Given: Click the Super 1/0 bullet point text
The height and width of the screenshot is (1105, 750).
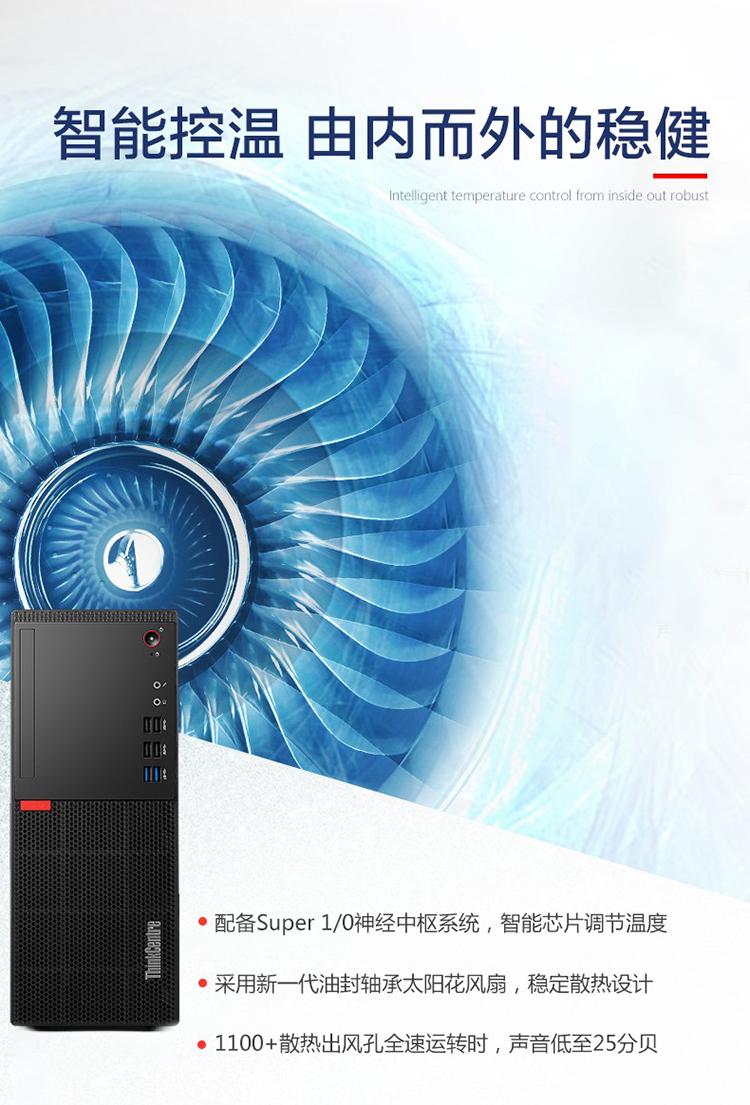Looking at the screenshot, I should [441, 922].
